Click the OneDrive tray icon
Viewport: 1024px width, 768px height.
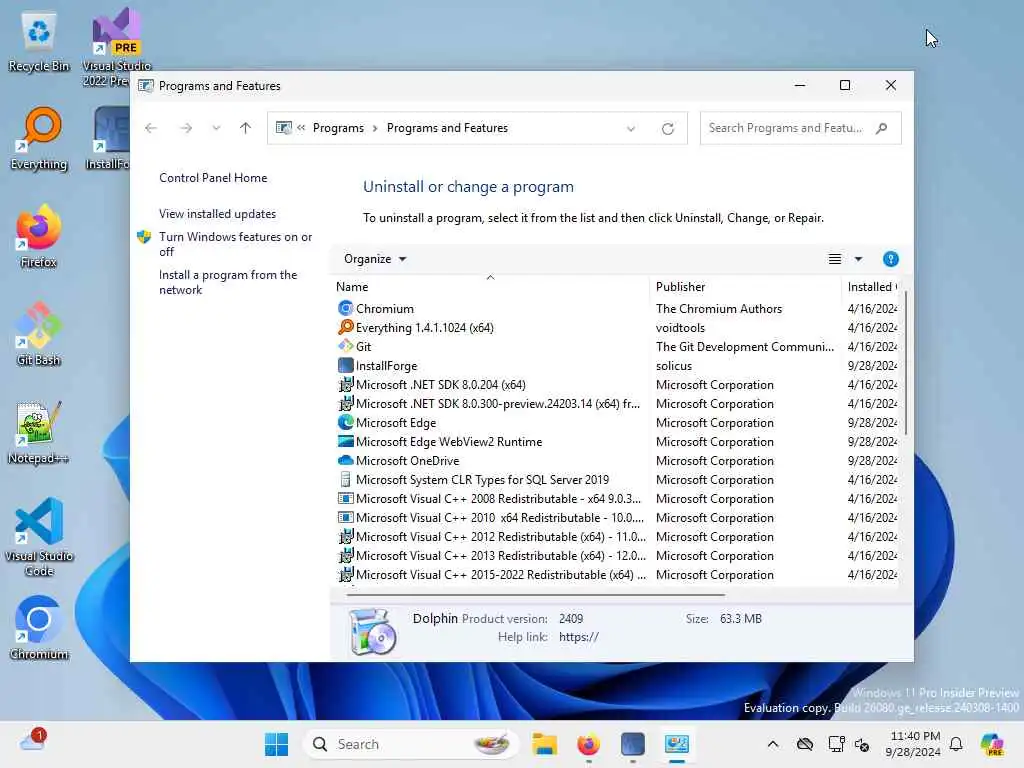click(805, 744)
